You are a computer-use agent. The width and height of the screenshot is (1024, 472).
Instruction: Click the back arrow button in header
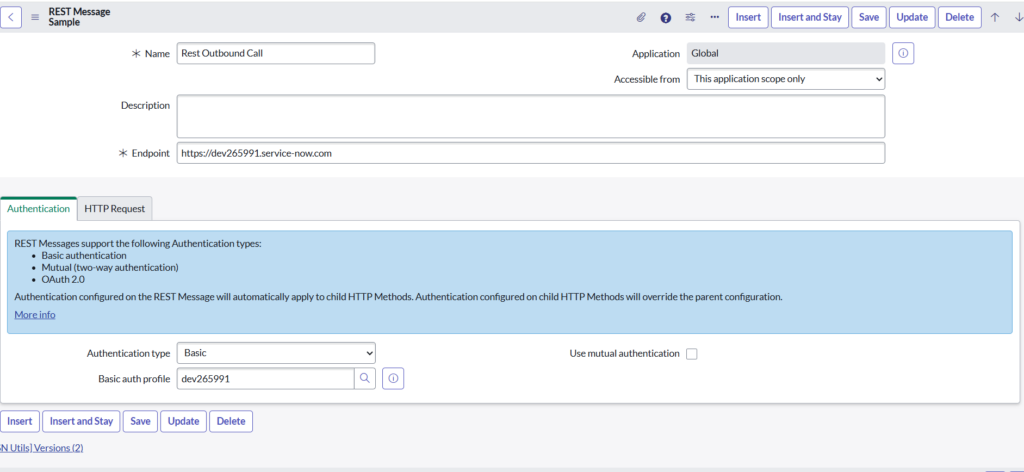(x=10, y=17)
